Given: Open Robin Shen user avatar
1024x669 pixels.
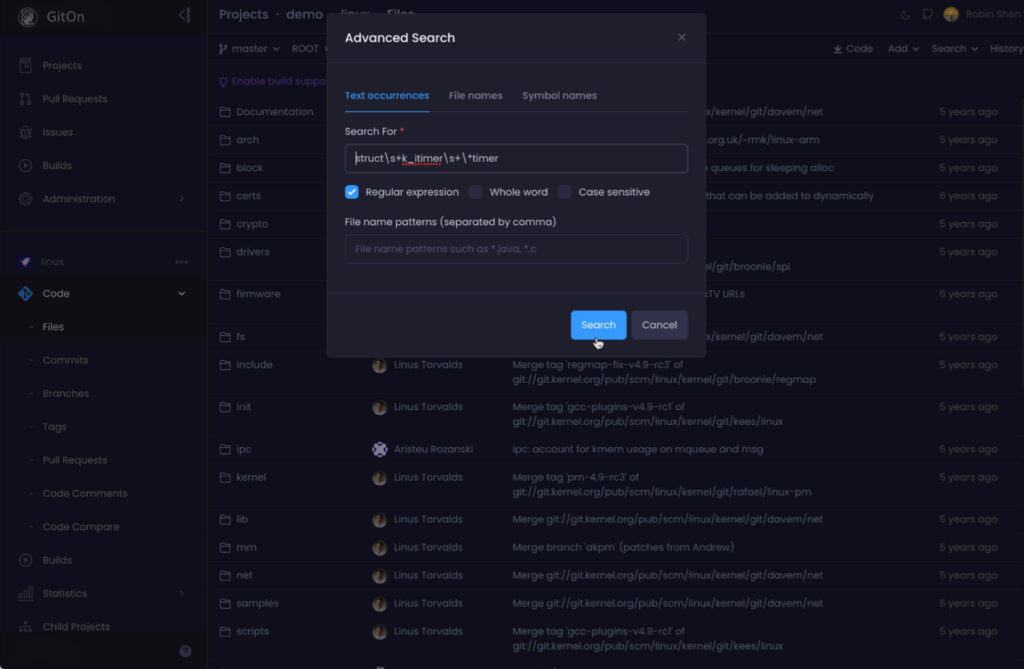Looking at the screenshot, I should tap(951, 14).
